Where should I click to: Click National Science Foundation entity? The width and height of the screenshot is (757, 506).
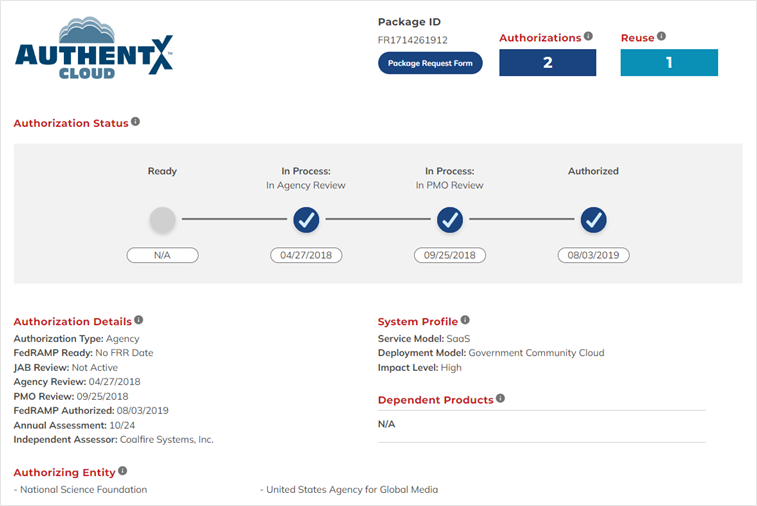click(83, 490)
